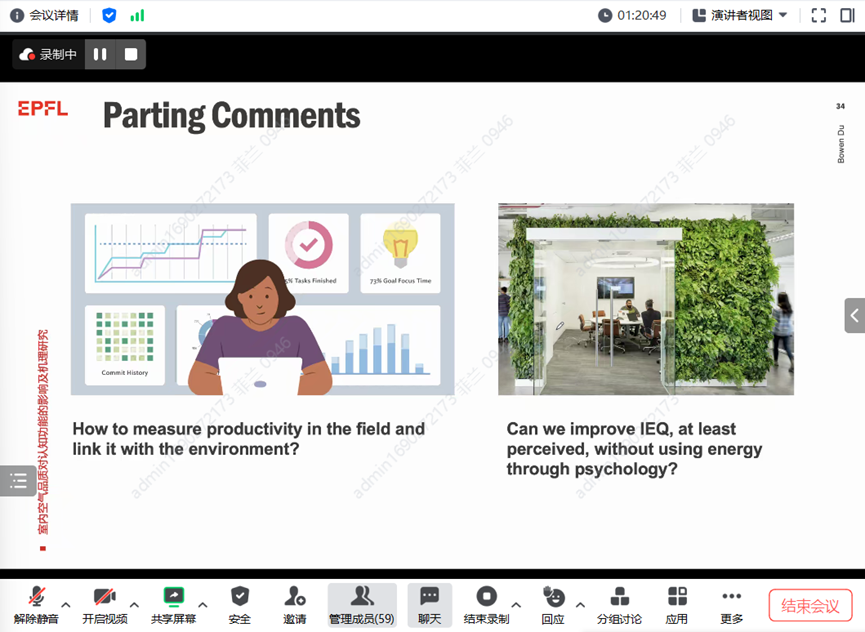The height and width of the screenshot is (632, 865).
Task: Open the 管理成员(59) members panel
Action: click(x=362, y=605)
